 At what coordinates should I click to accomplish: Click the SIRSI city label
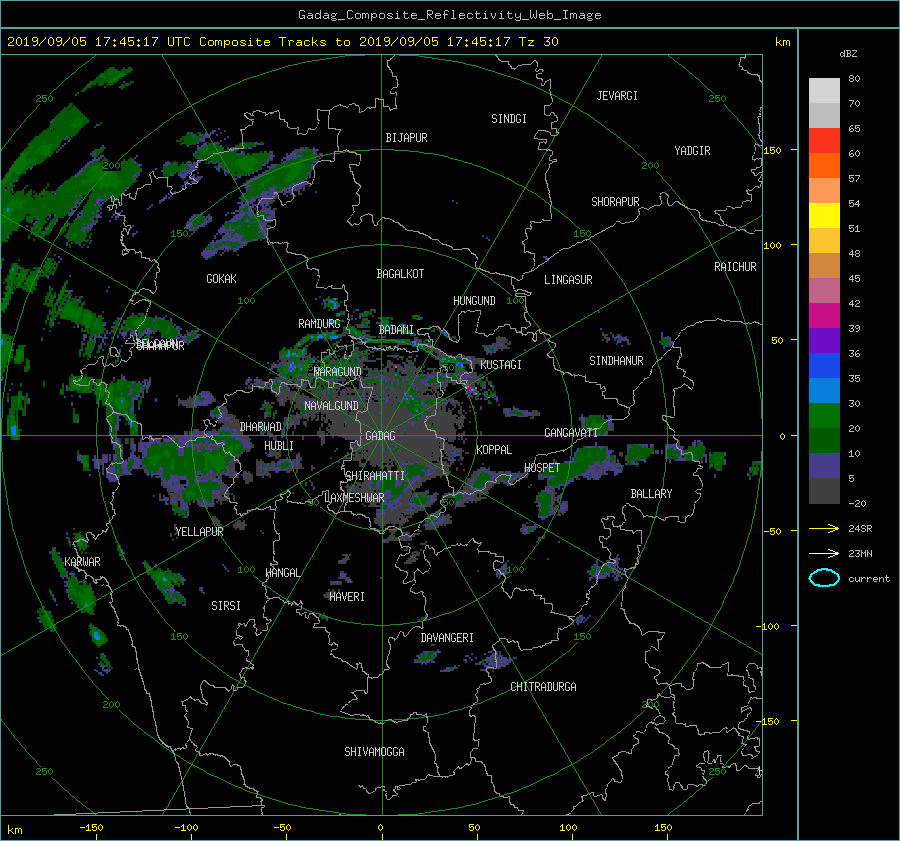(226, 606)
